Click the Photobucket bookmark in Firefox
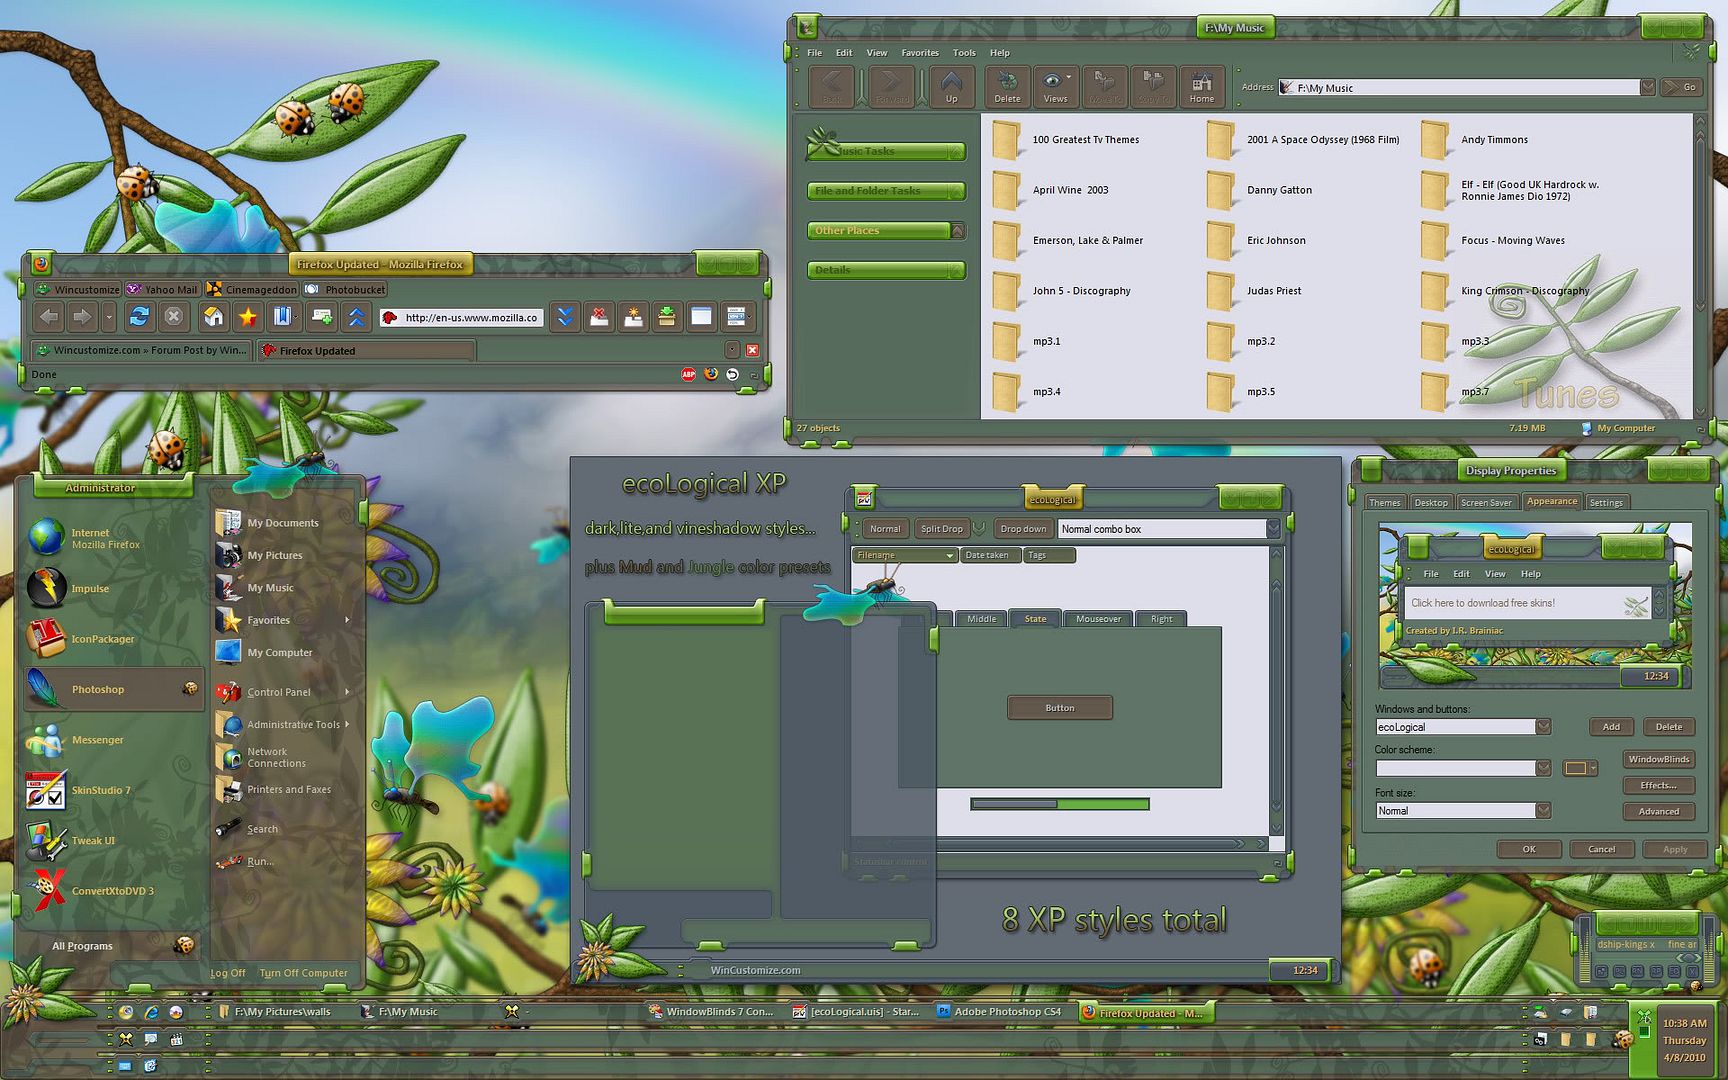1728x1080 pixels. click(x=345, y=289)
